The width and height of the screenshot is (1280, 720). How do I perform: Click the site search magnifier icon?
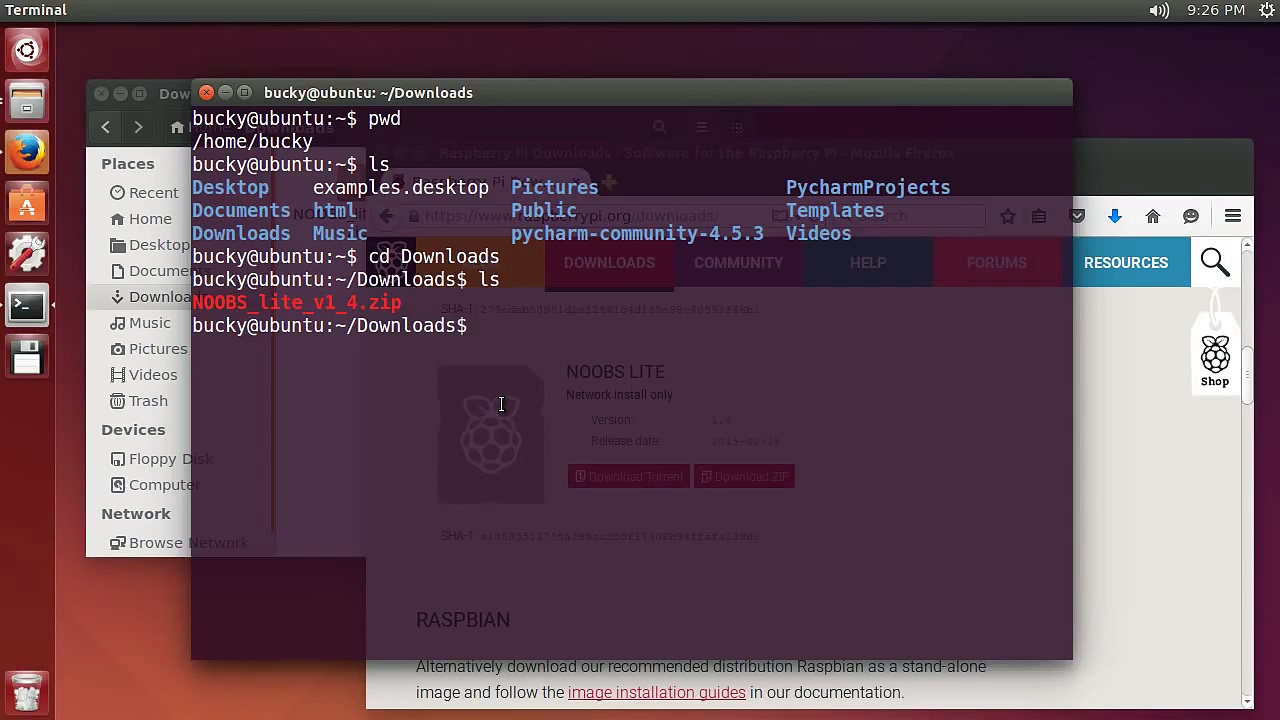1215,262
